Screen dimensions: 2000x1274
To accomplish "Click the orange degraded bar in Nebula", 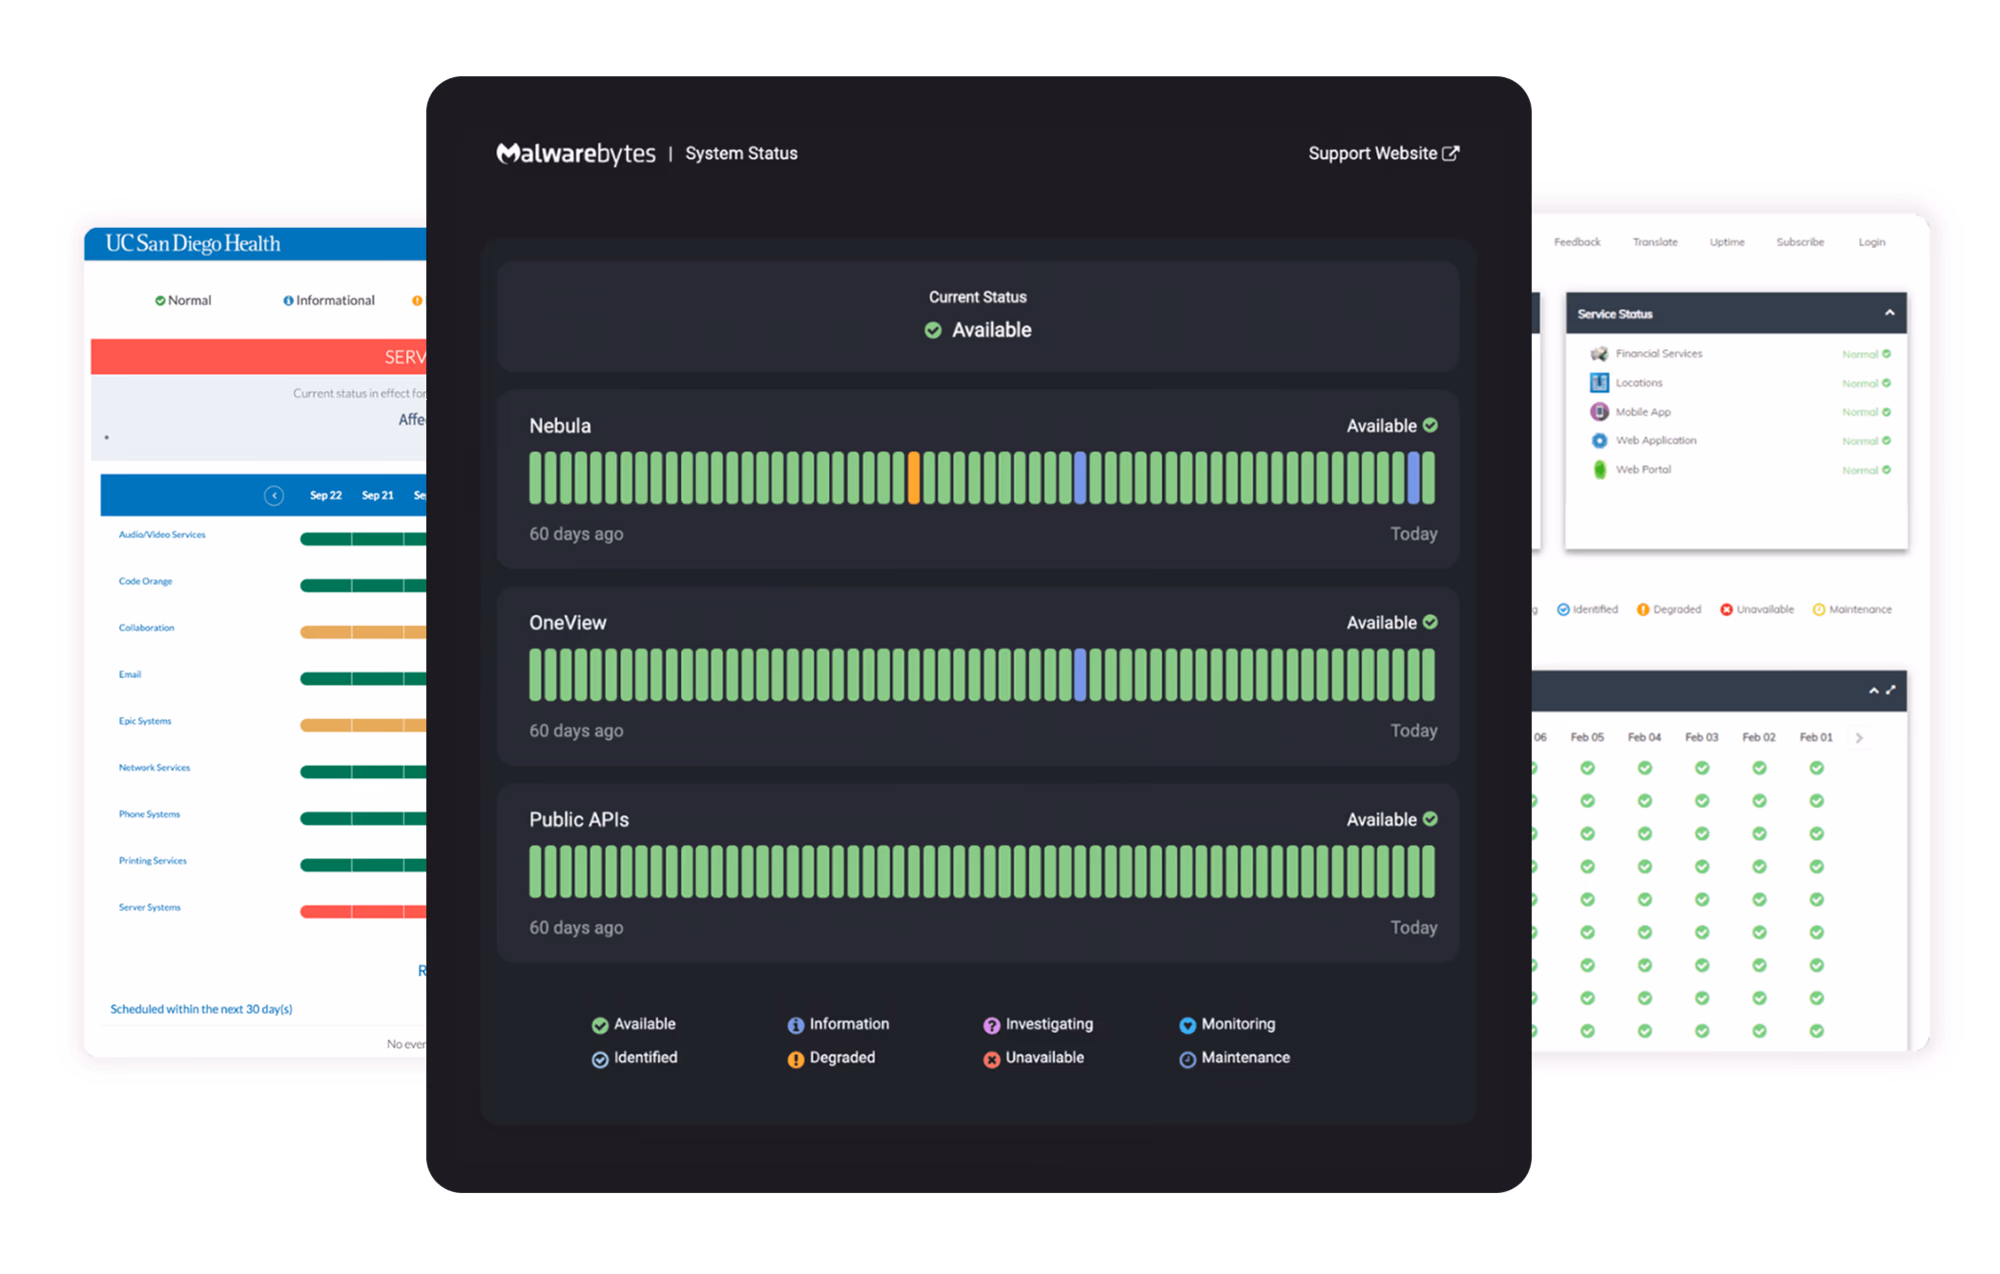I will tap(913, 478).
